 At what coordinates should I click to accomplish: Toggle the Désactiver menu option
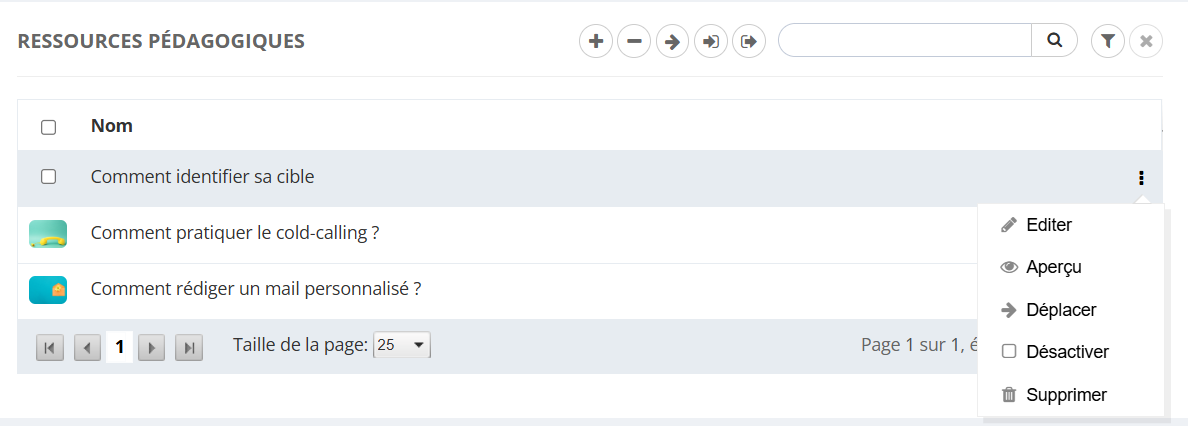tap(1054, 352)
